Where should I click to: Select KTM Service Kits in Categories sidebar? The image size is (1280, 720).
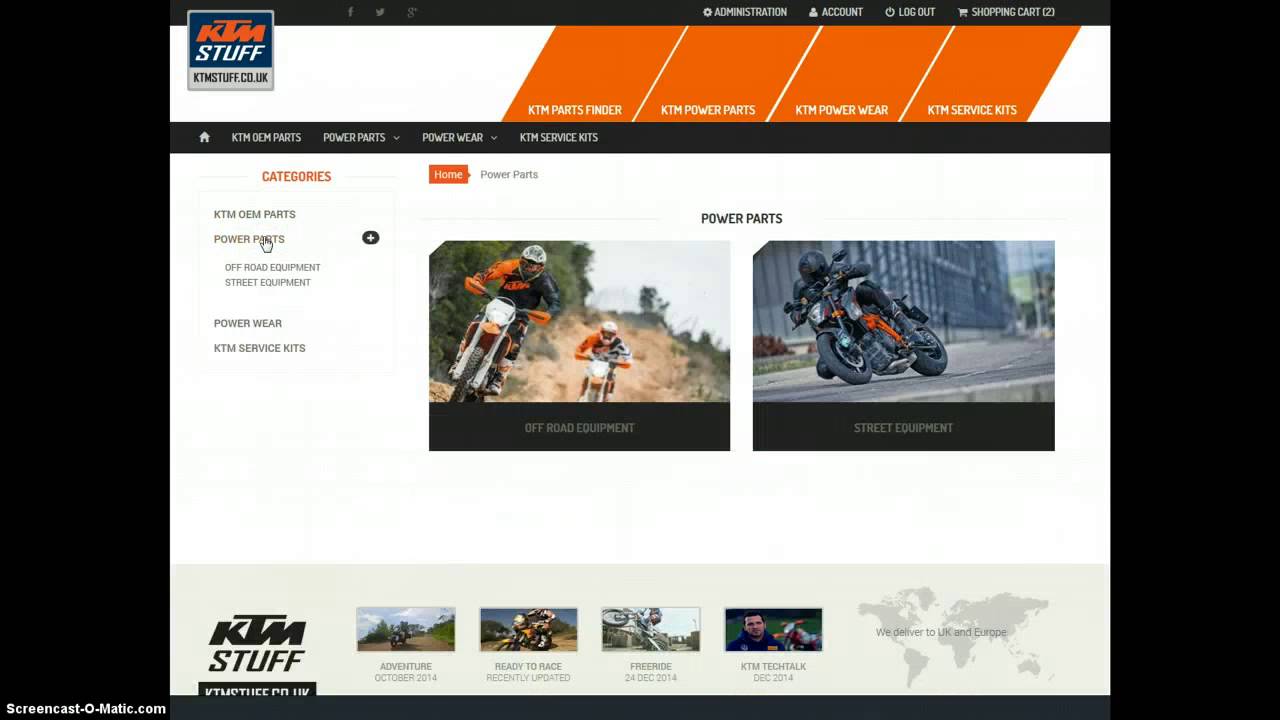[x=260, y=348]
